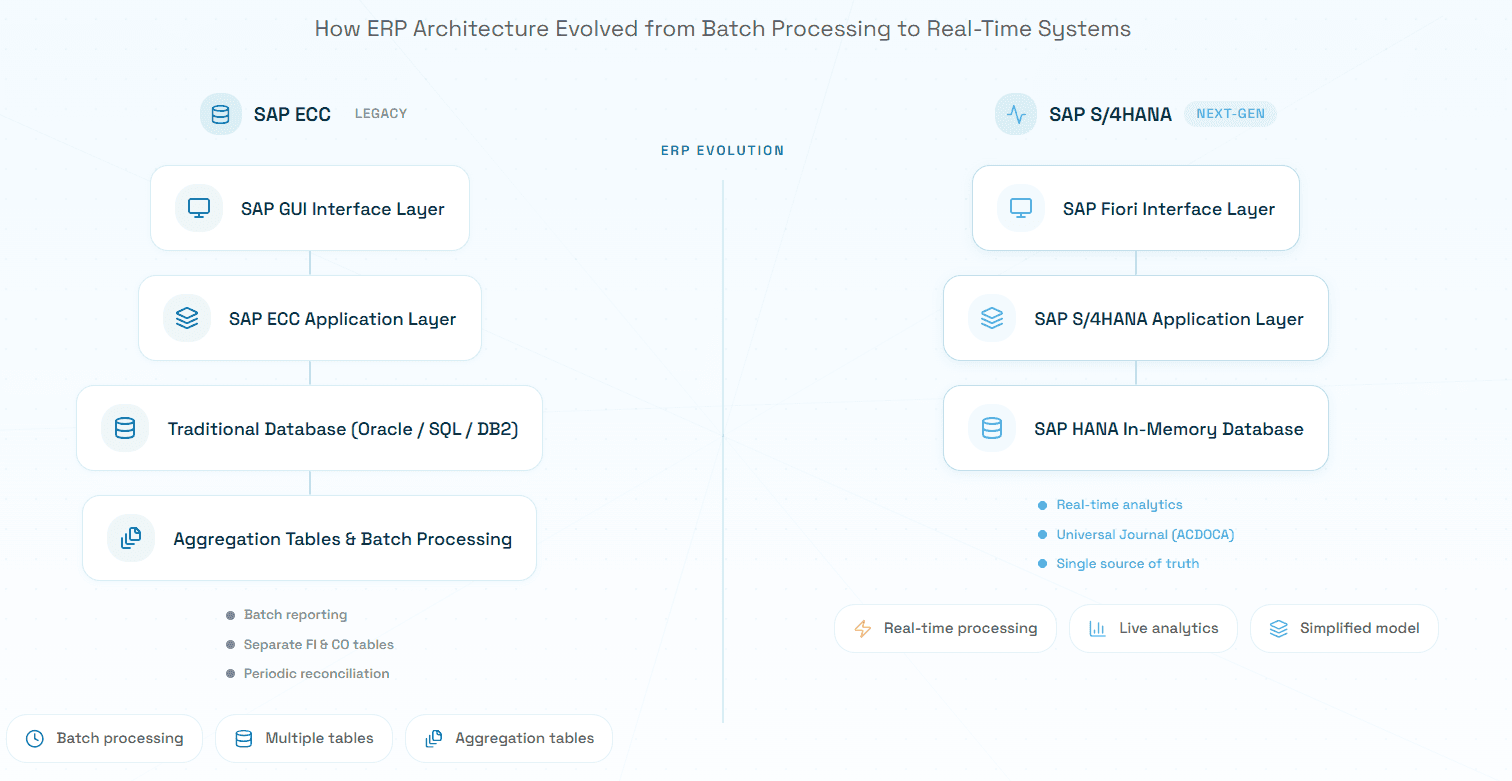Click the Live analytics chip
The image size is (1512, 781).
[x=1153, y=629]
